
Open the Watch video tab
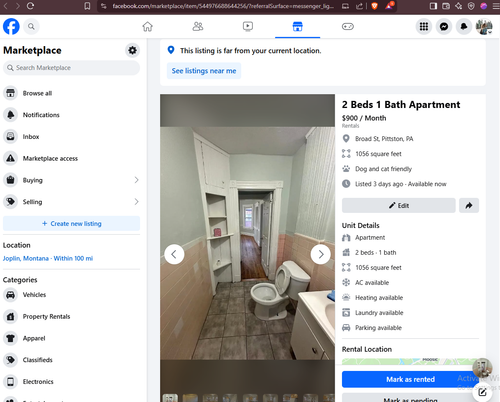click(x=248, y=26)
